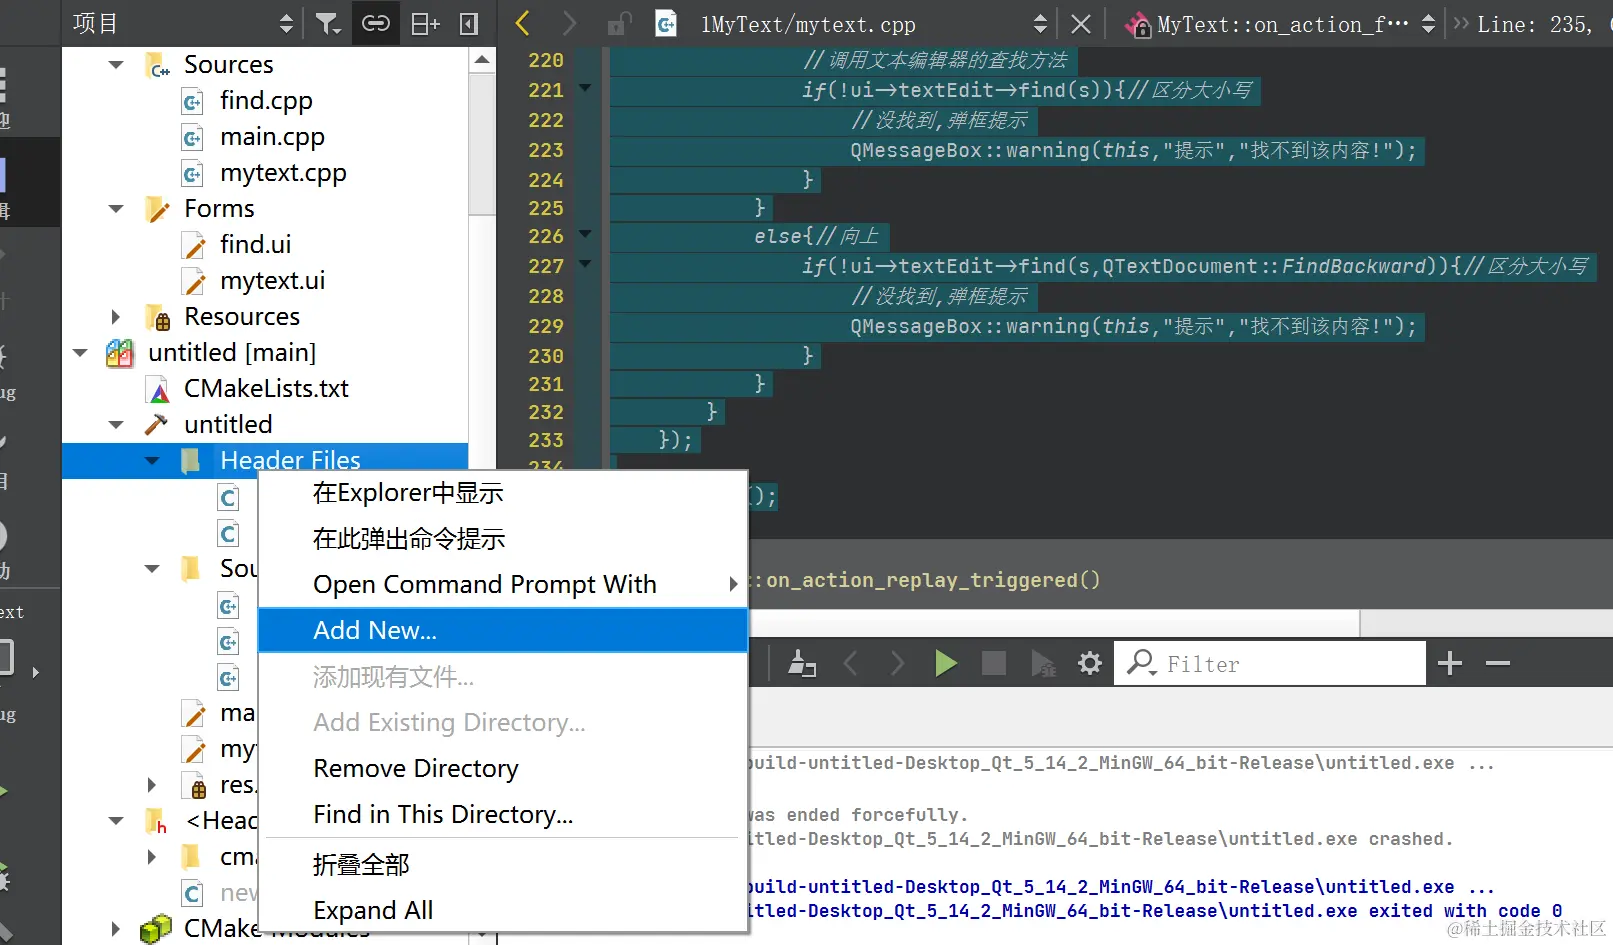Choose 在此弹出命令提示 menu entry

coord(503,539)
